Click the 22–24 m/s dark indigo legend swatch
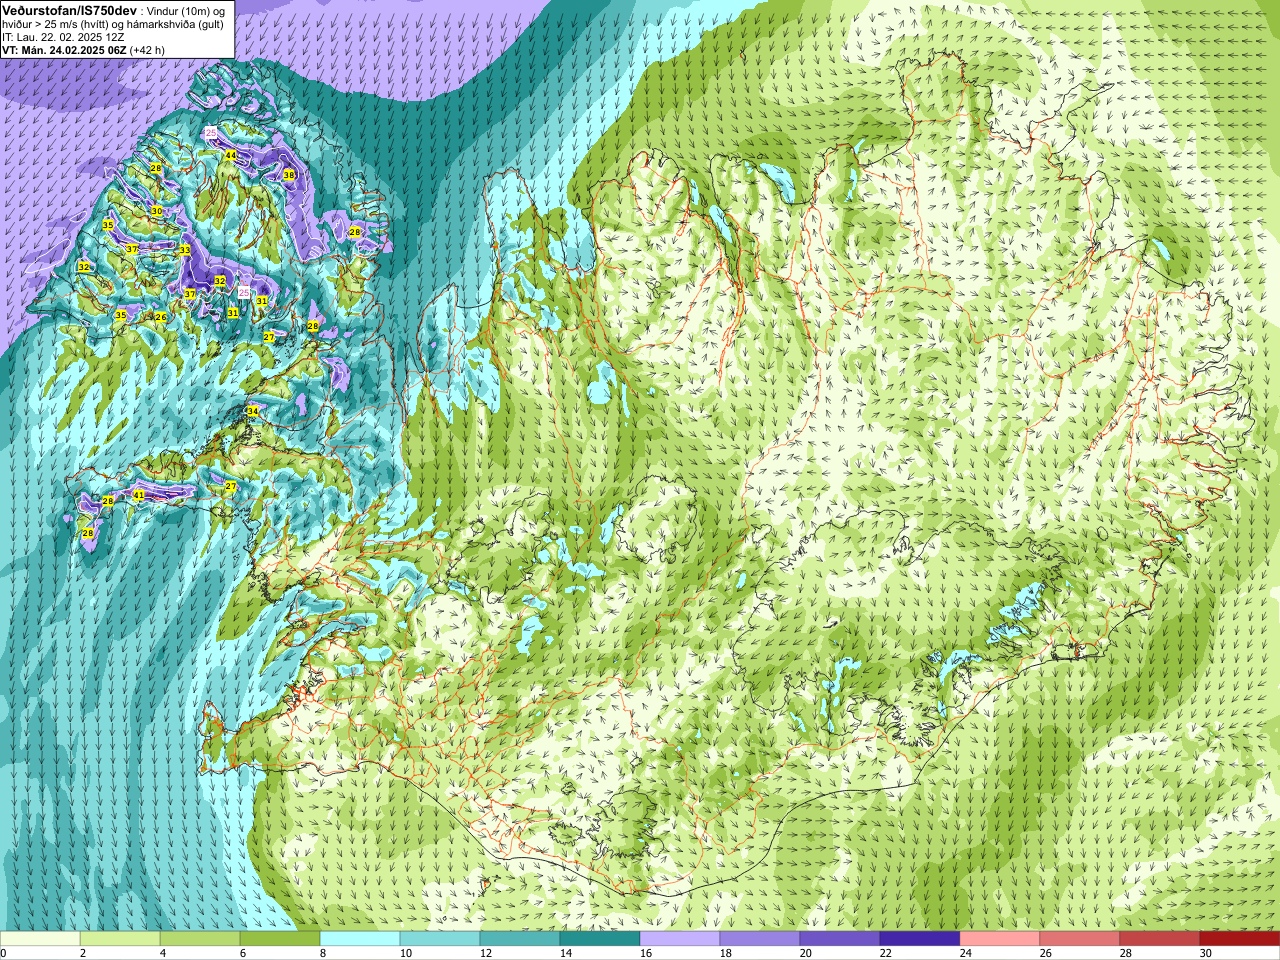The image size is (1280, 960). pos(920,939)
